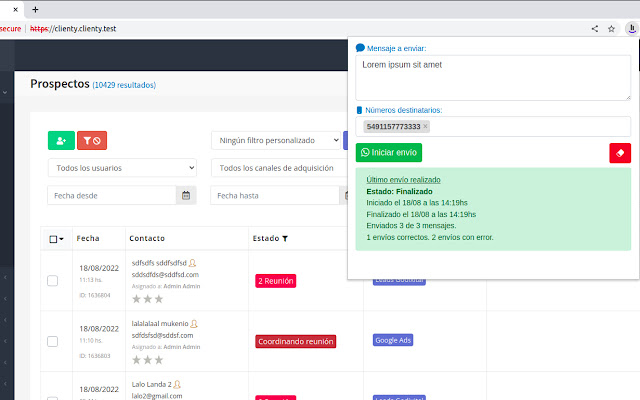Click Iniciar envío button
The image size is (640, 400).
pos(389,153)
